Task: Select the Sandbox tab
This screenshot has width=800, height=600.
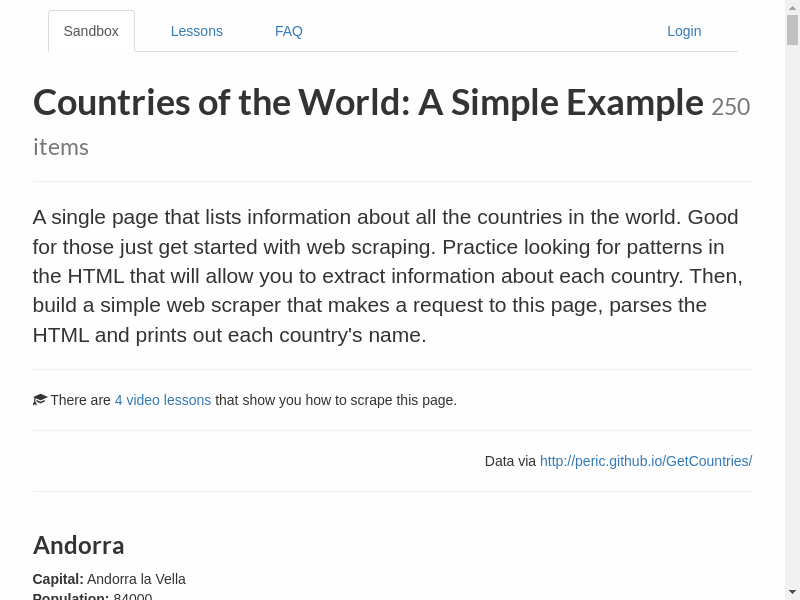Action: [x=91, y=31]
